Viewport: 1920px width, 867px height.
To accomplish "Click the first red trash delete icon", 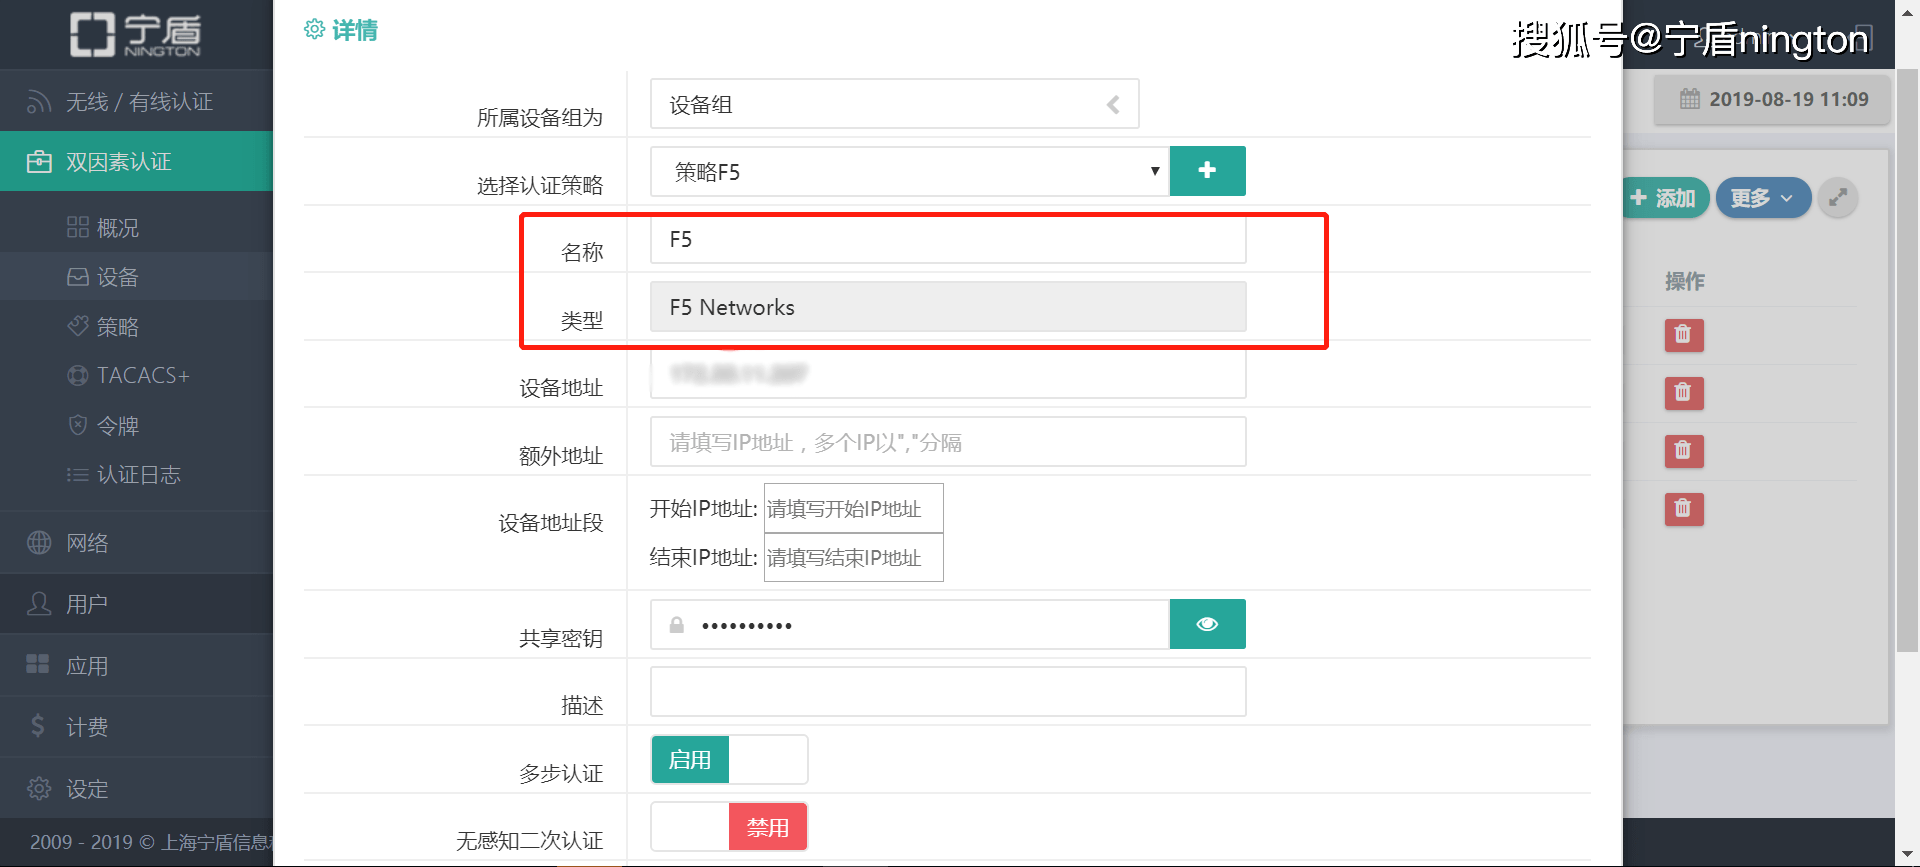I will tap(1684, 335).
